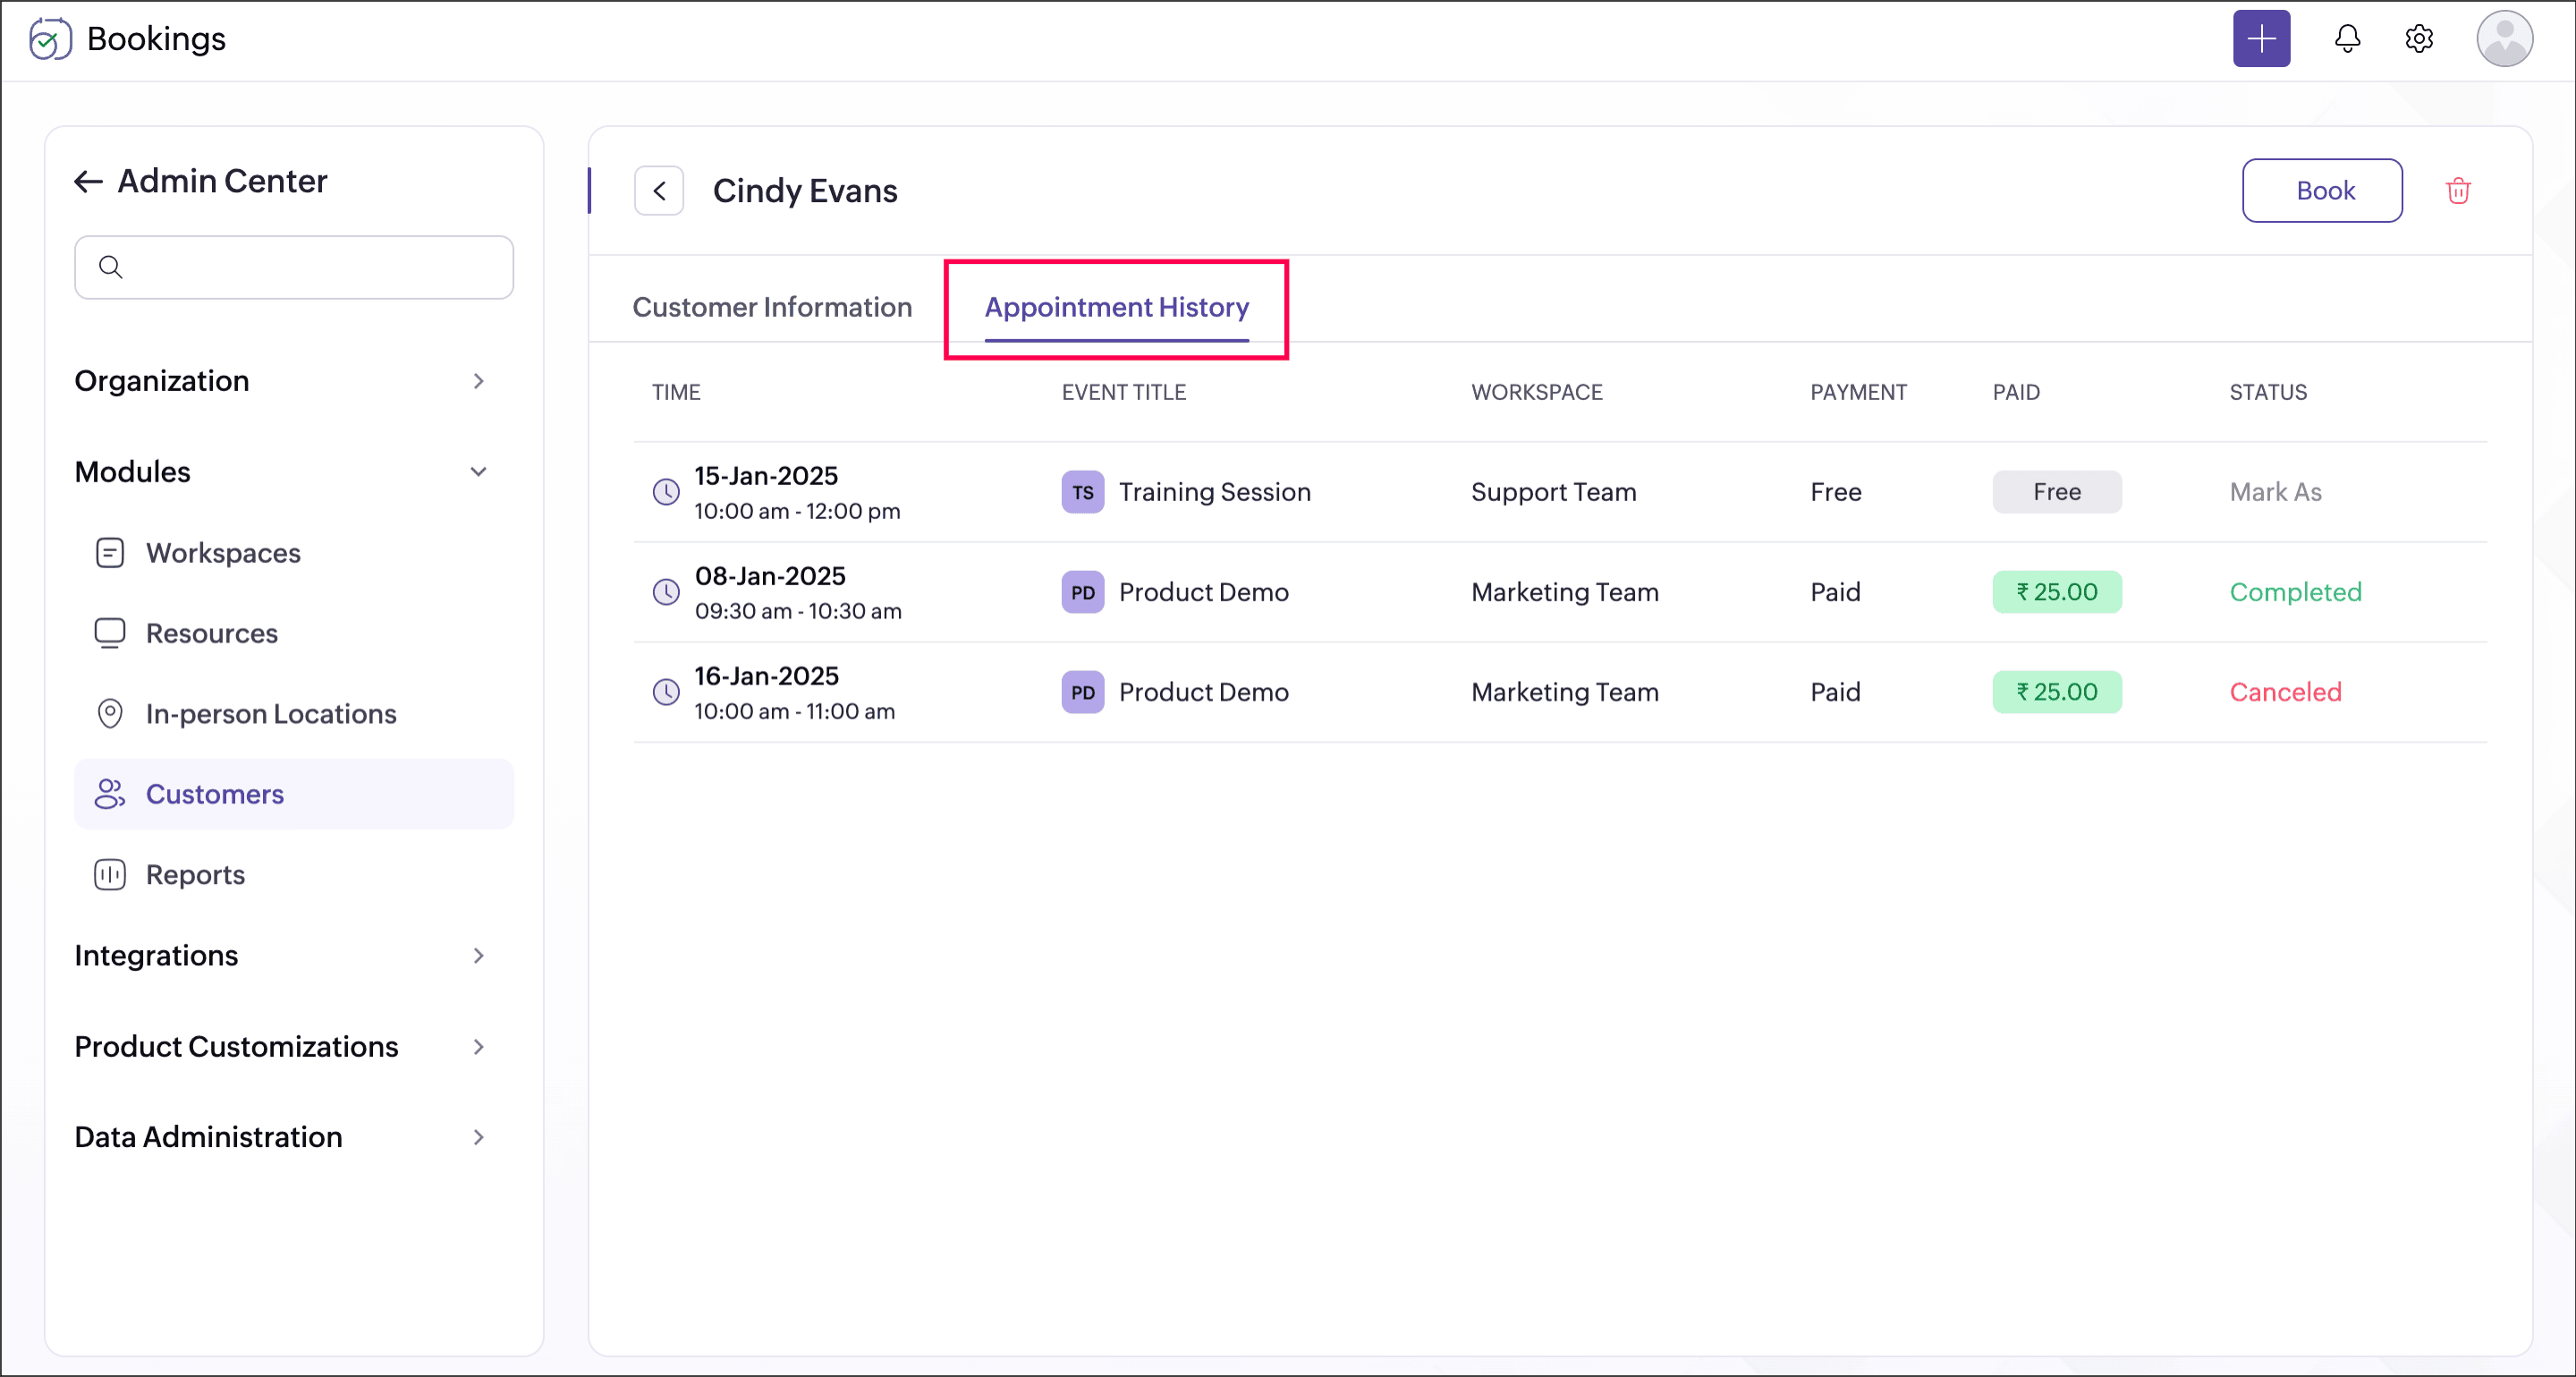2576x1377 pixels.
Task: Open Product Demo event on 16-Jan-2025
Action: click(x=1203, y=692)
